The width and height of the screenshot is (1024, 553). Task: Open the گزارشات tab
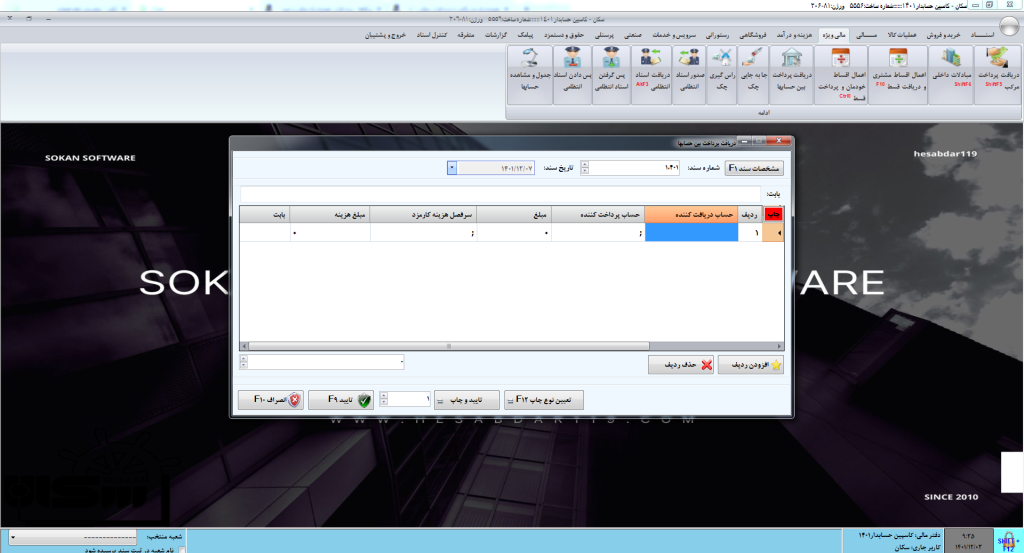tap(496, 35)
